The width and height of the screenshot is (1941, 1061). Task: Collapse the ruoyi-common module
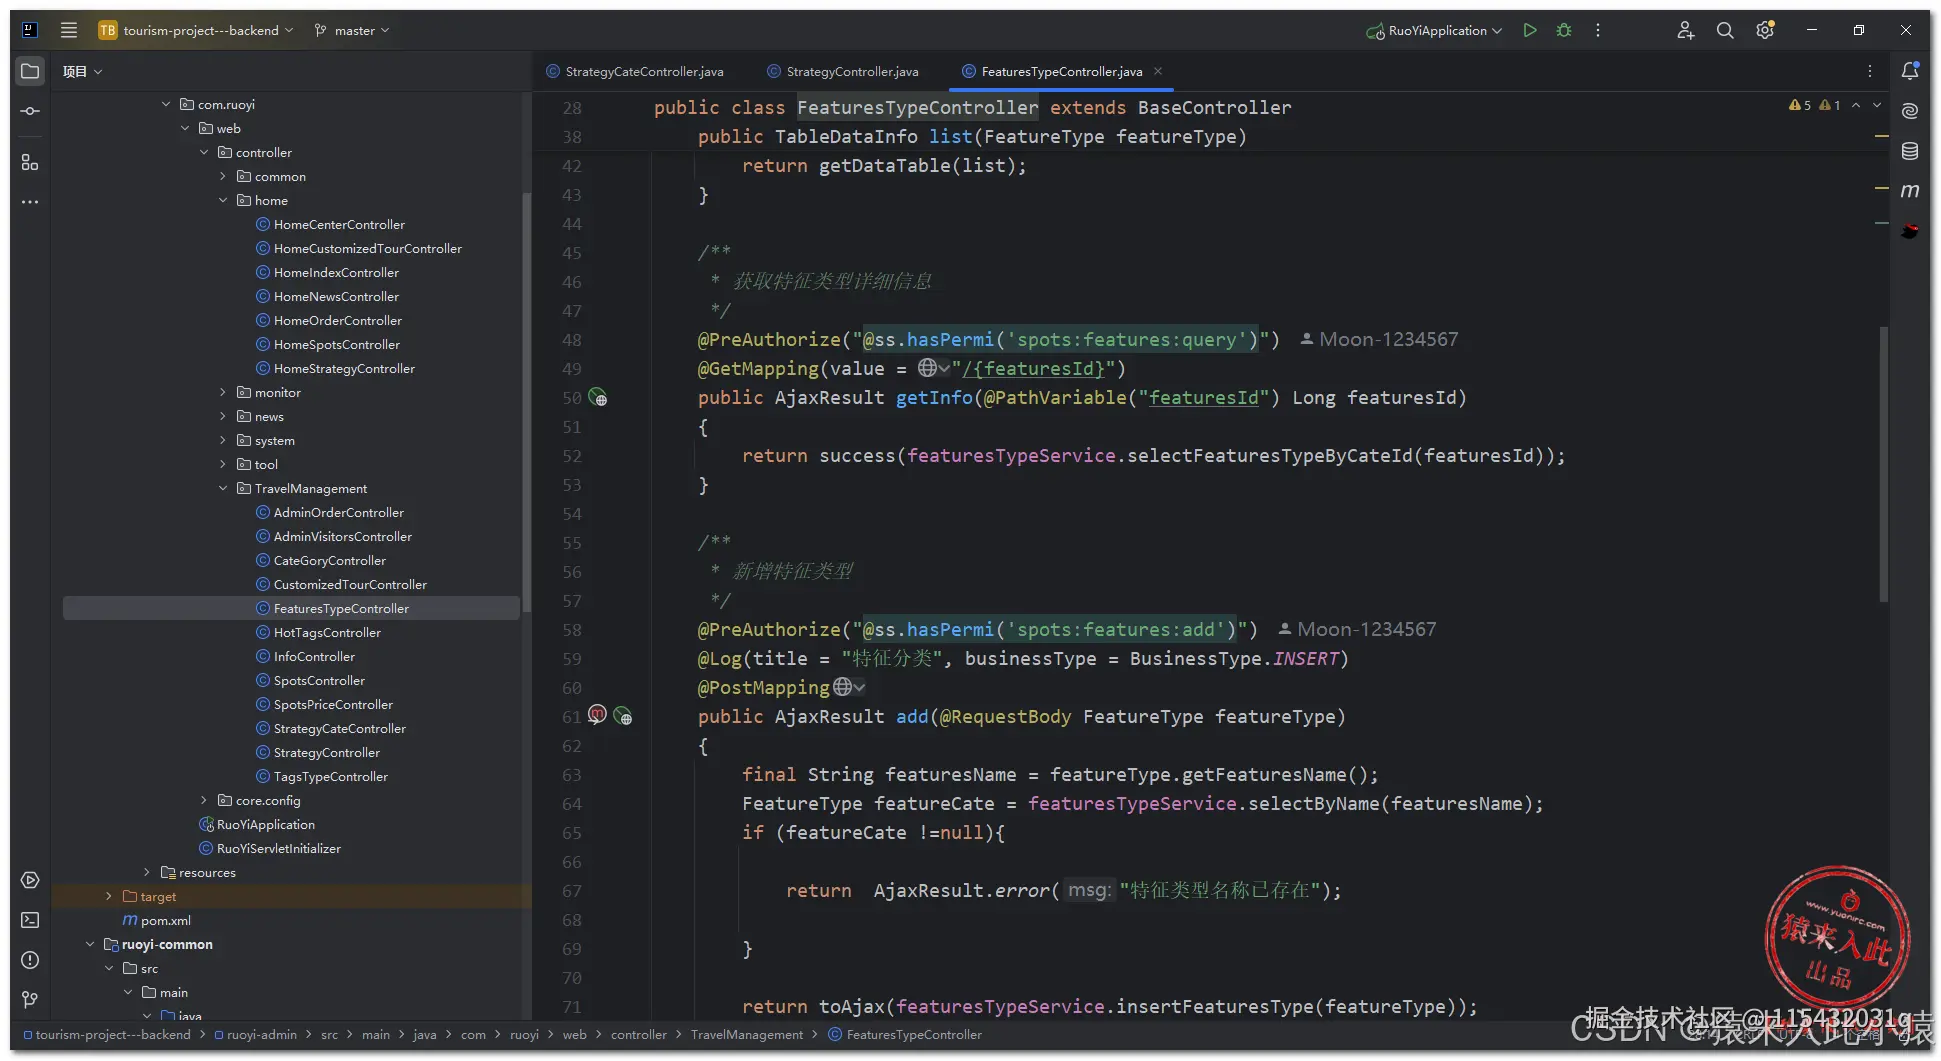pyautogui.click(x=90, y=944)
